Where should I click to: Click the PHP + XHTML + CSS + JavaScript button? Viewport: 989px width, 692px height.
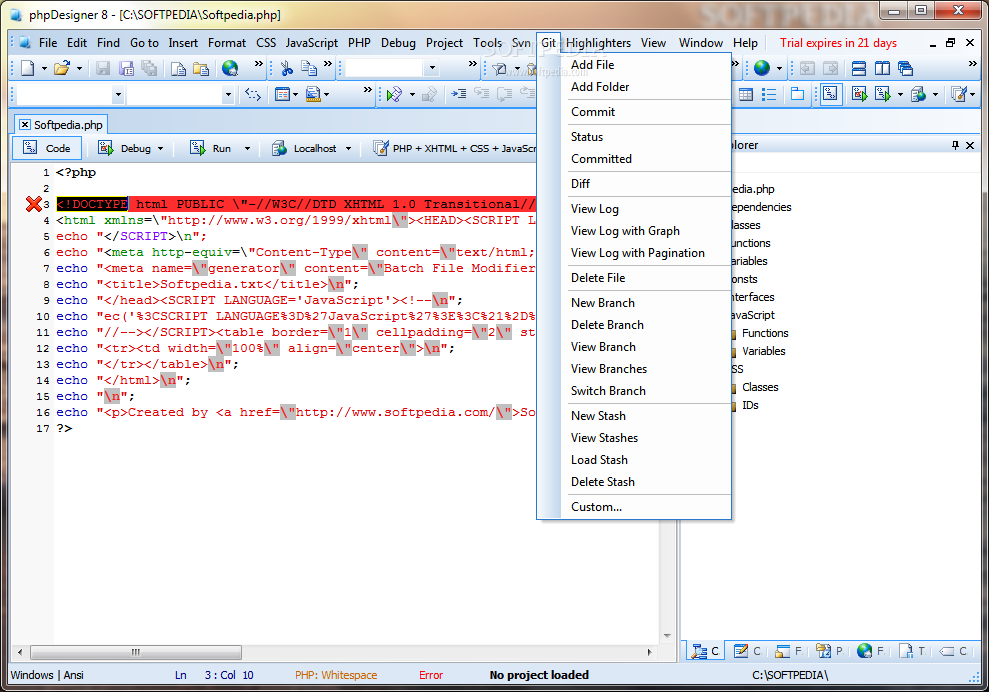point(455,148)
